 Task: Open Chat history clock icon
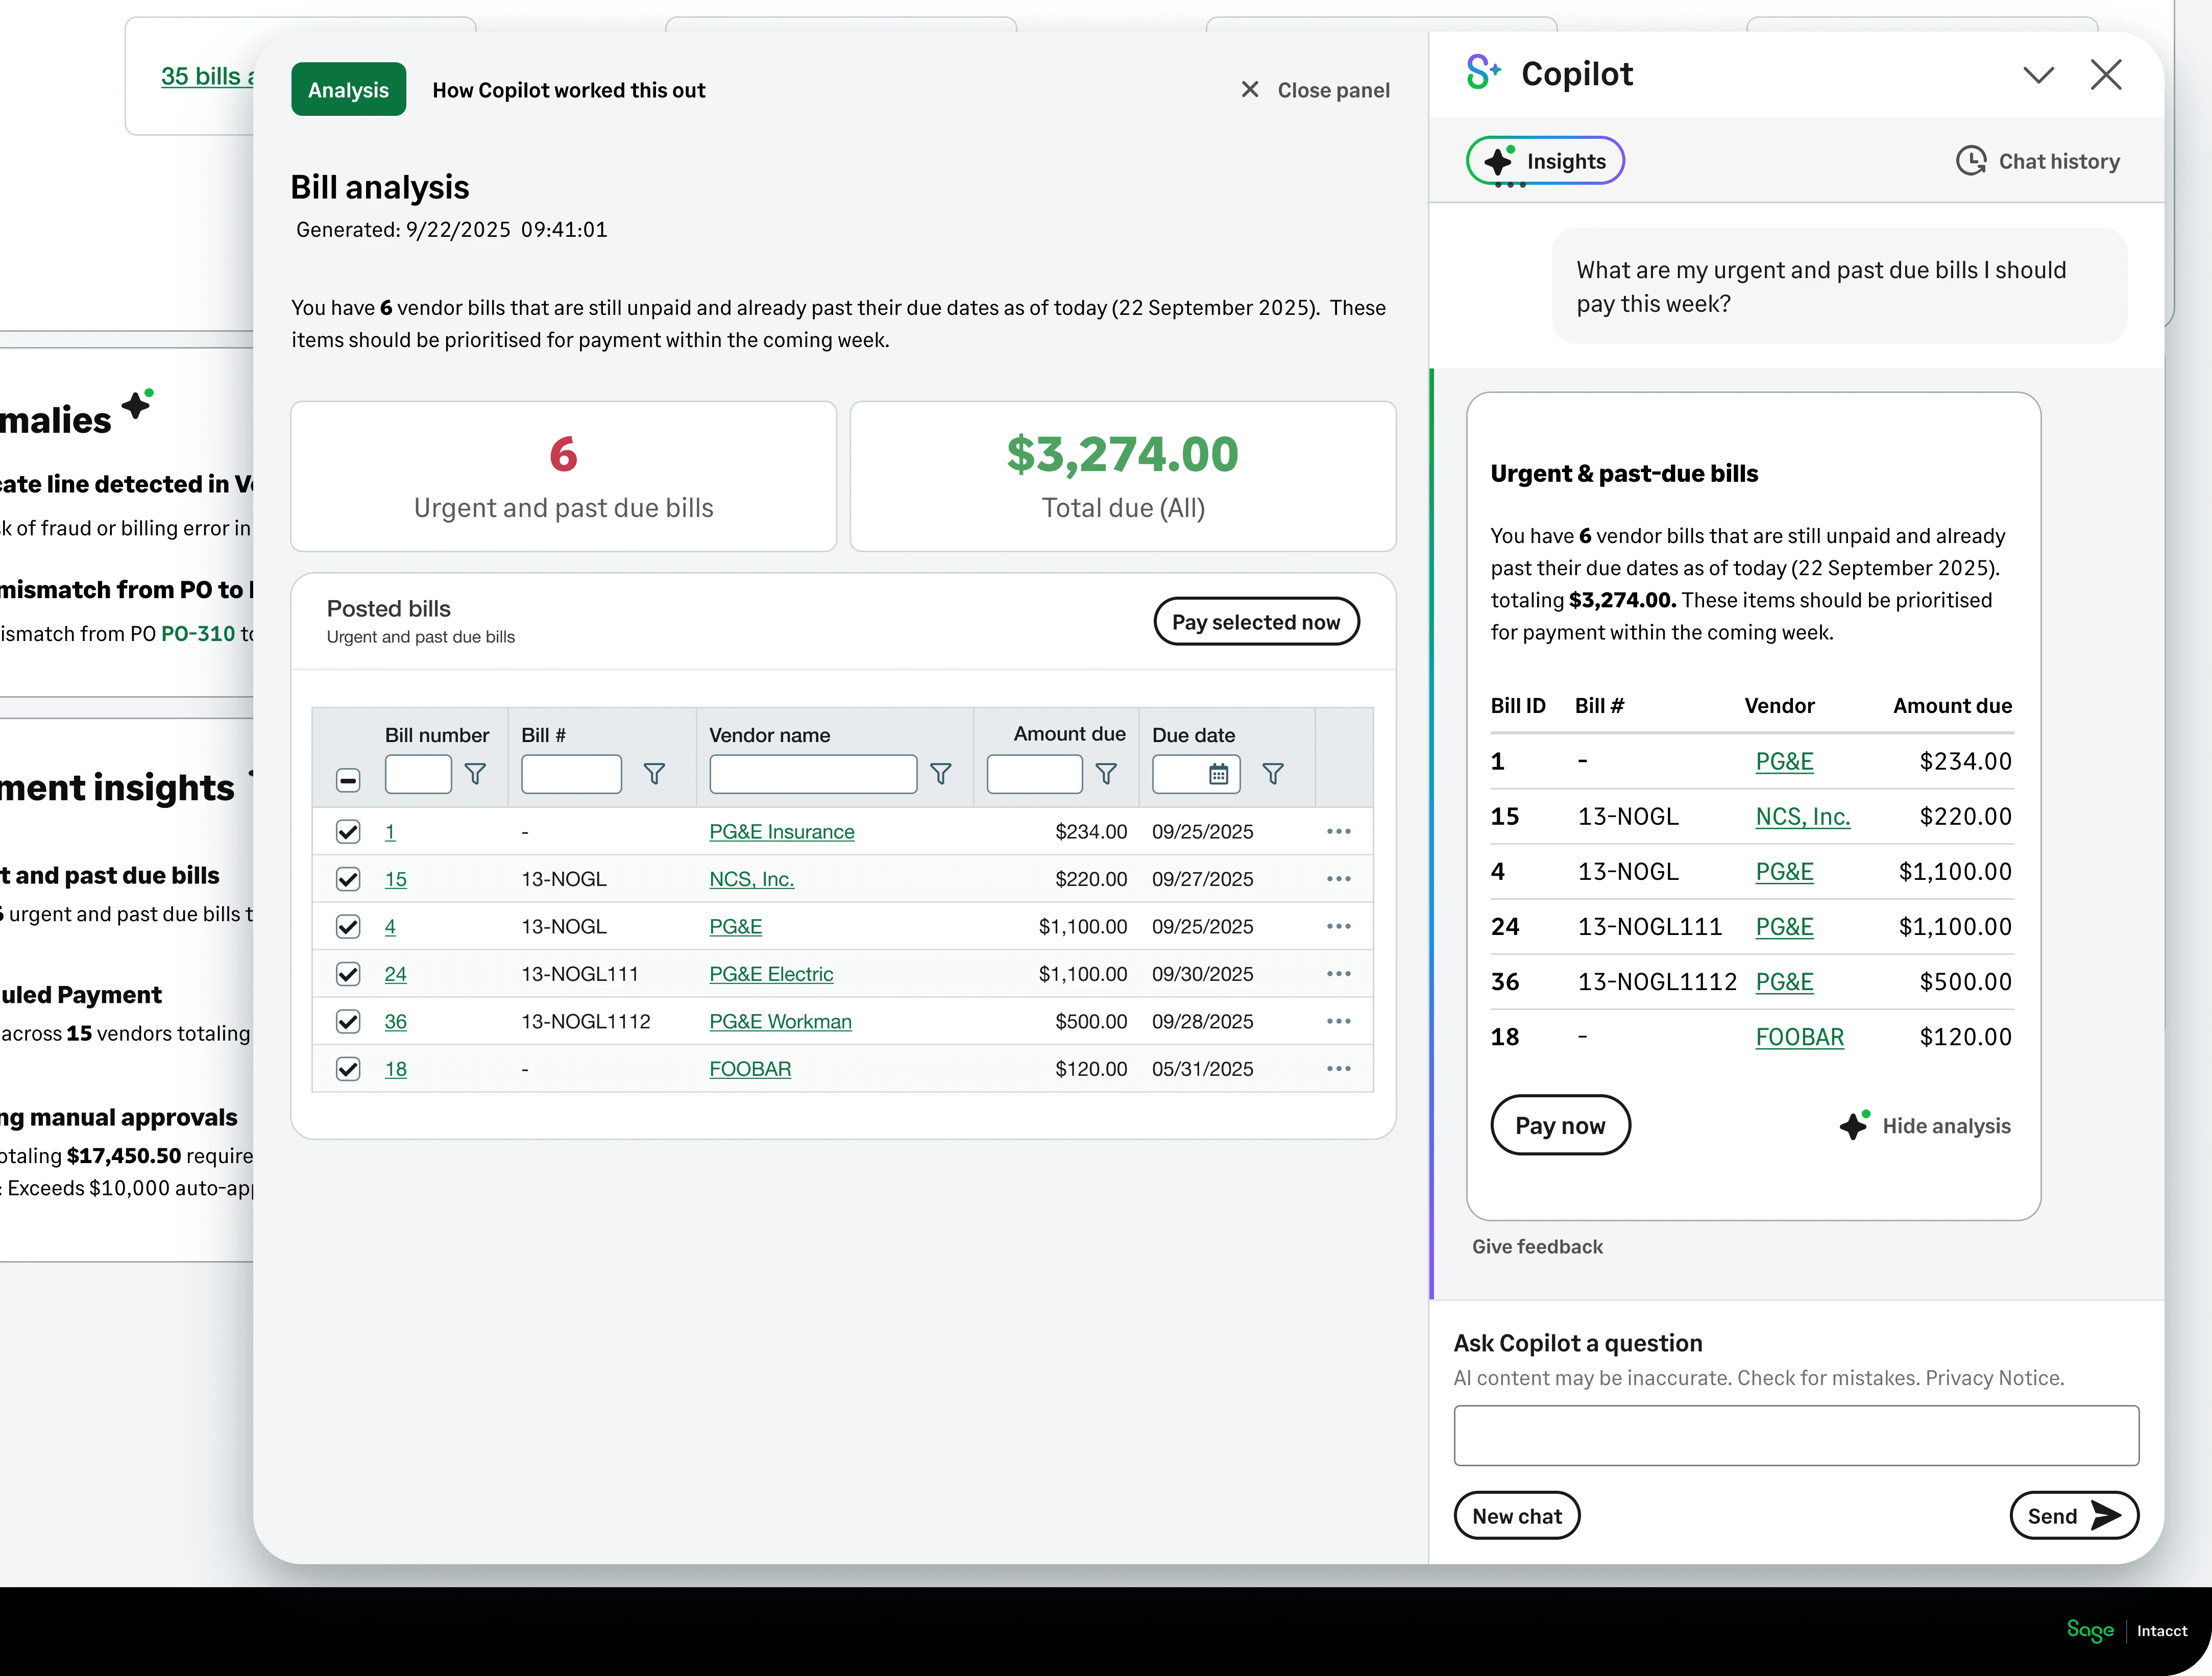click(x=1970, y=161)
